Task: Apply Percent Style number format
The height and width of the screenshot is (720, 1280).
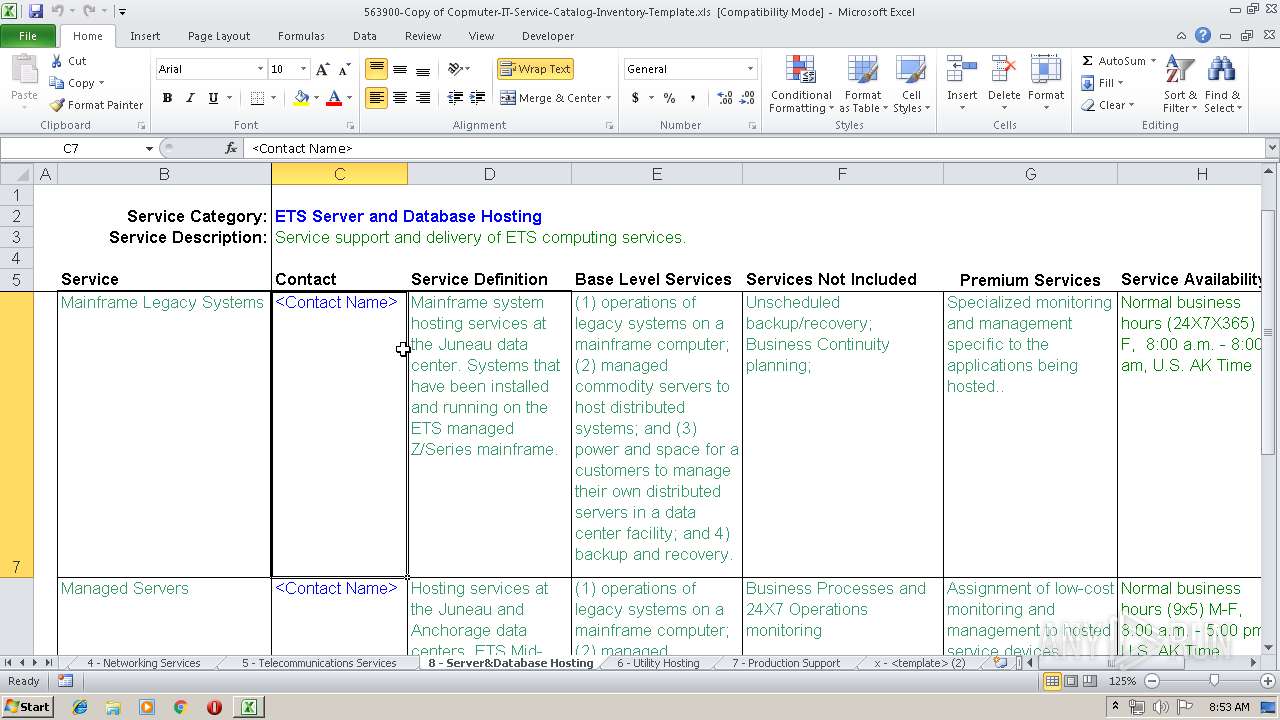Action: point(669,98)
